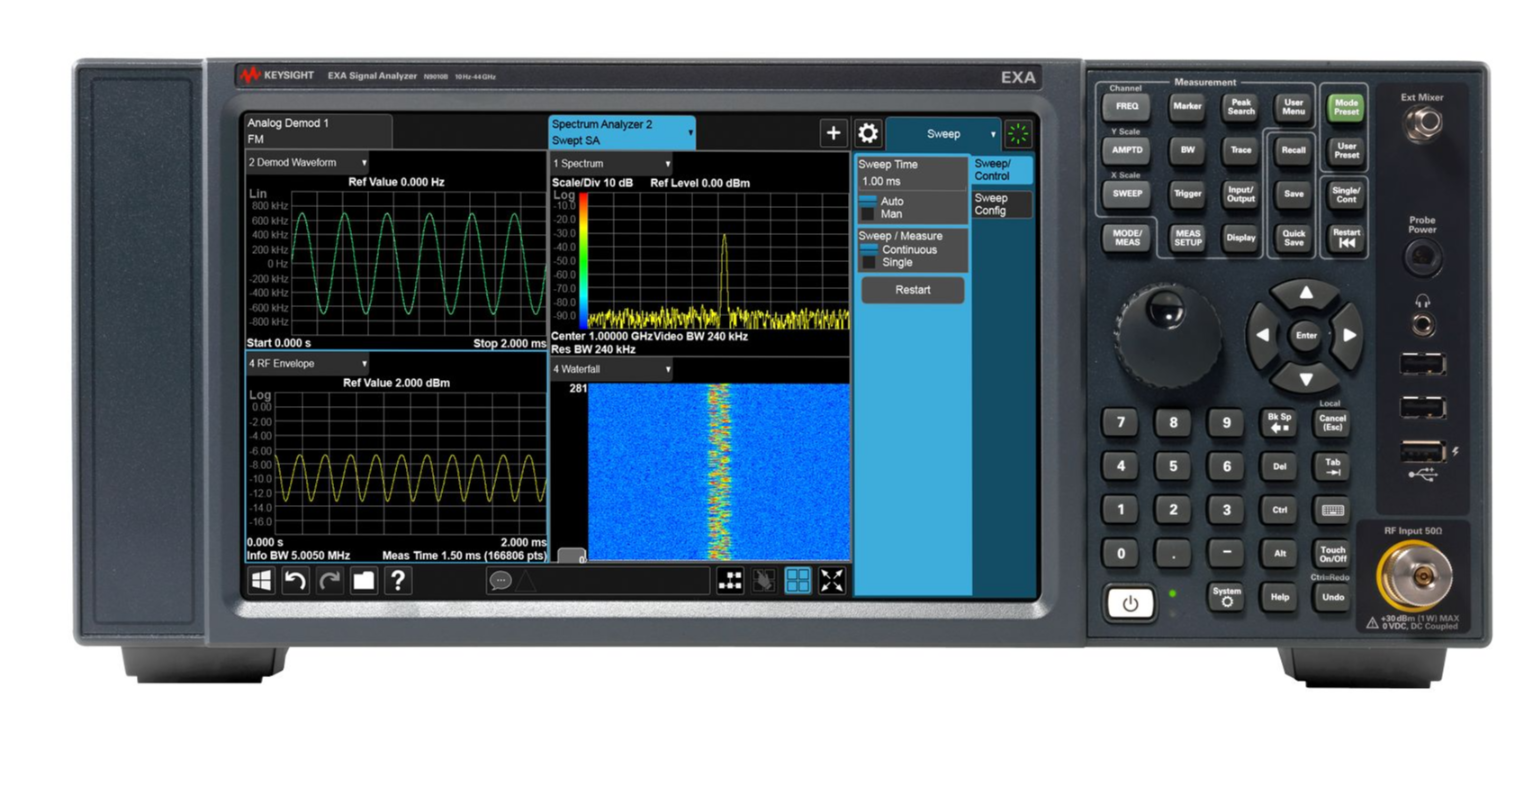
Task: Click the Undo arrow icon
Action: [296, 582]
